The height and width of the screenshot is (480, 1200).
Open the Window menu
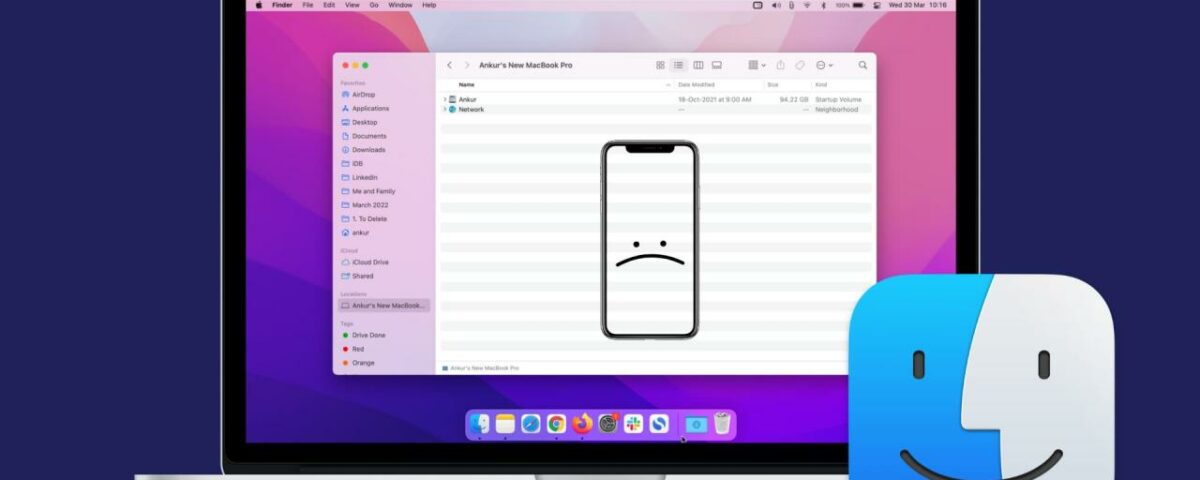(x=400, y=5)
